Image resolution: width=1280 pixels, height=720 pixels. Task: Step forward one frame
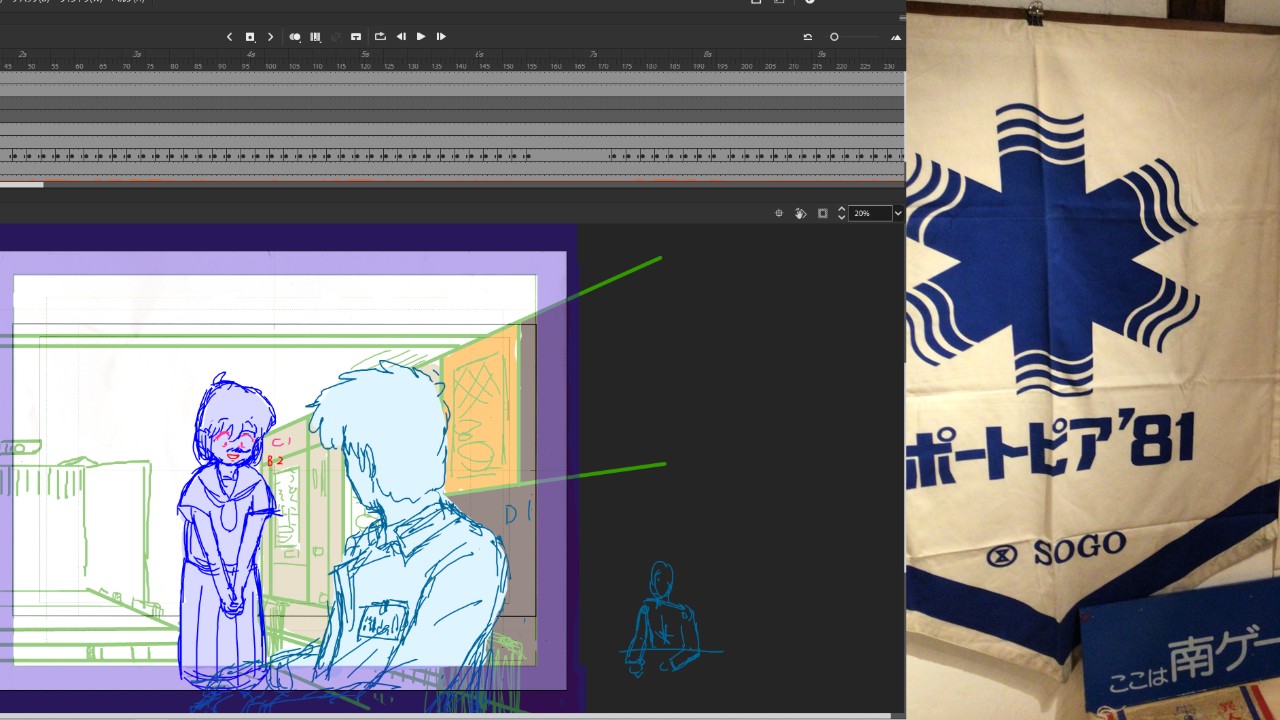click(x=441, y=37)
